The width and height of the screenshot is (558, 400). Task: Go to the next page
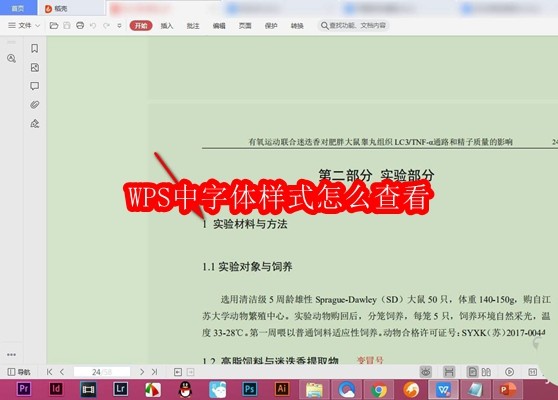(x=142, y=372)
